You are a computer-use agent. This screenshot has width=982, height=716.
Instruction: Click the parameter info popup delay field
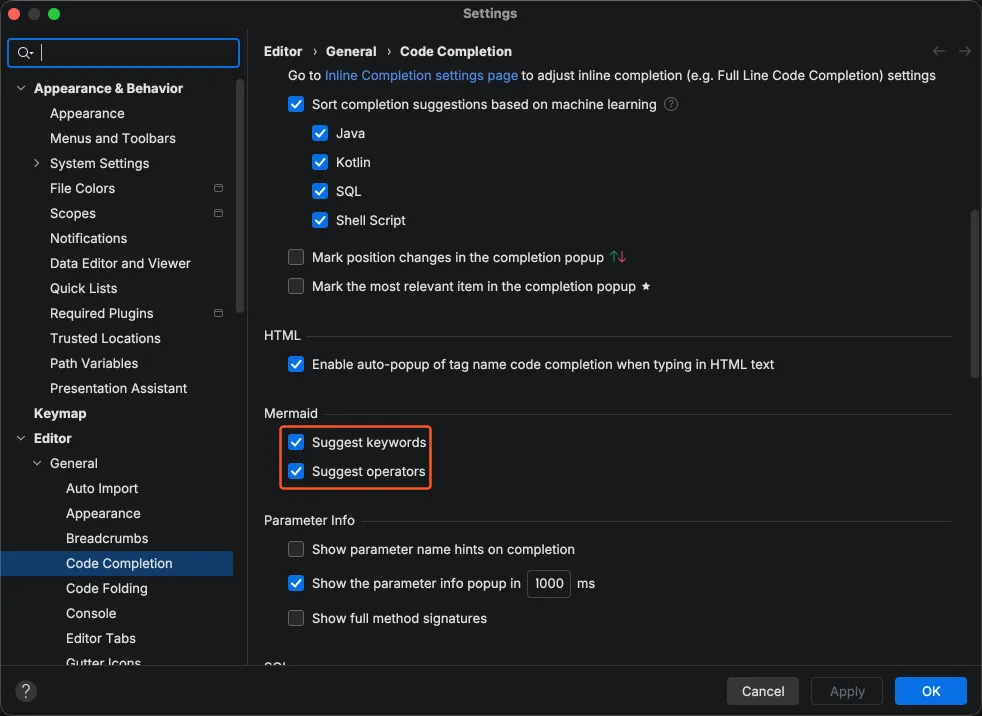[x=549, y=583]
